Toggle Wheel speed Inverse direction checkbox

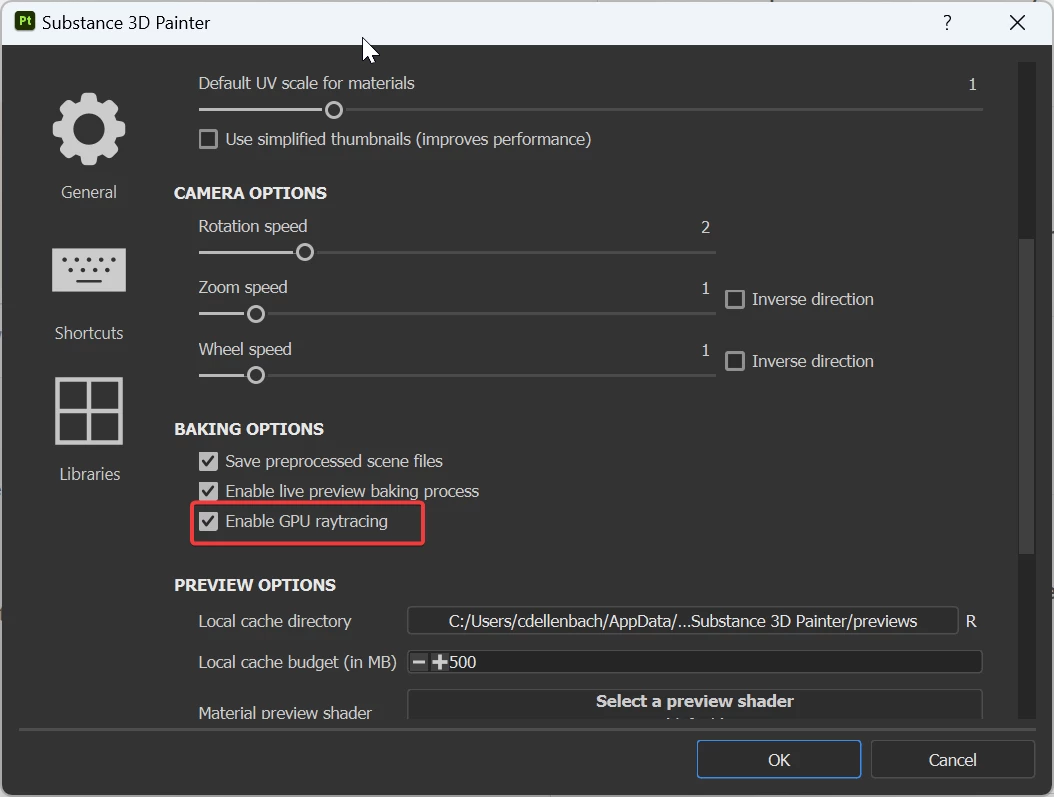point(735,361)
